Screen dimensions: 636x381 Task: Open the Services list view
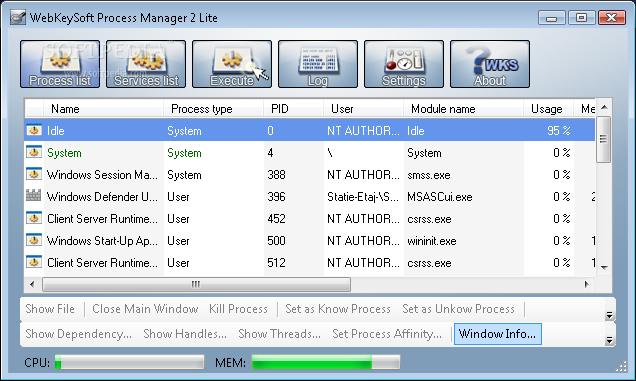tap(146, 64)
